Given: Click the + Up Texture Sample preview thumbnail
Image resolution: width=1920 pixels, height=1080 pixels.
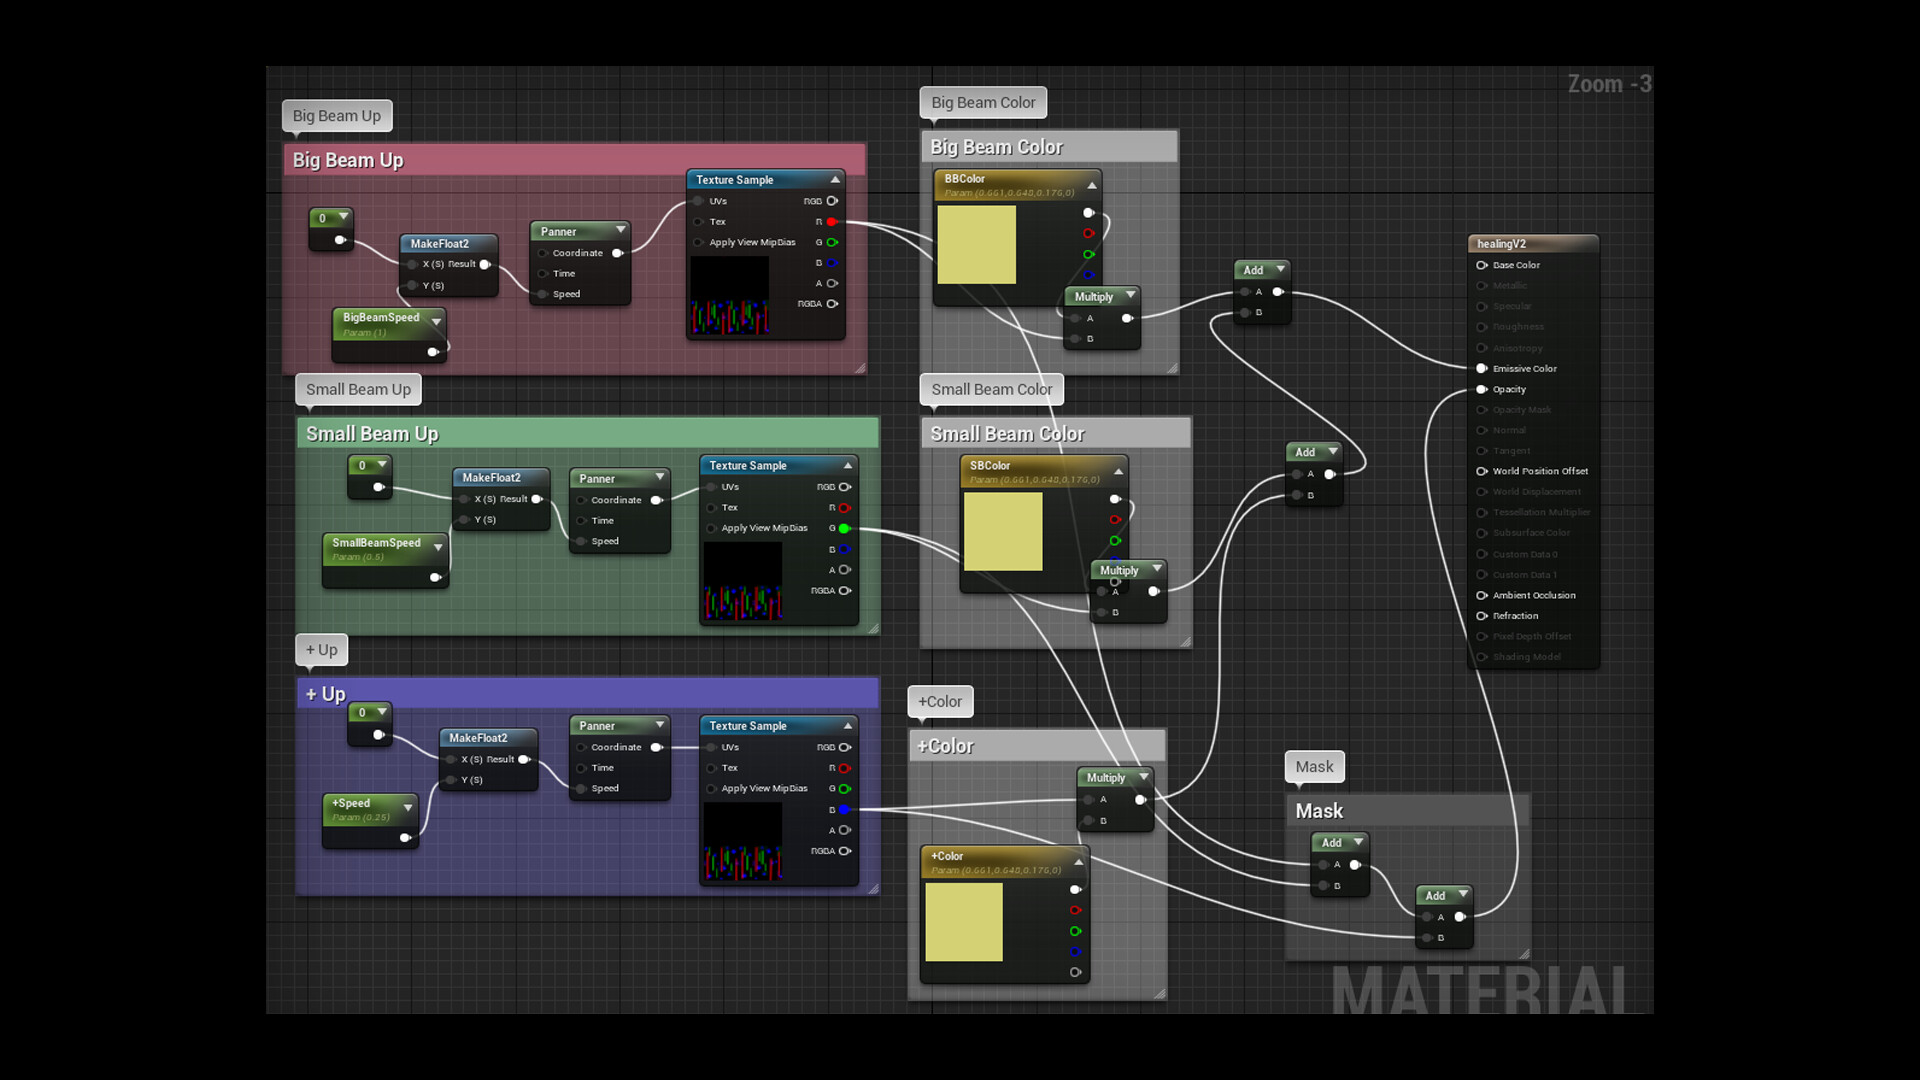Looking at the screenshot, I should pos(742,841).
